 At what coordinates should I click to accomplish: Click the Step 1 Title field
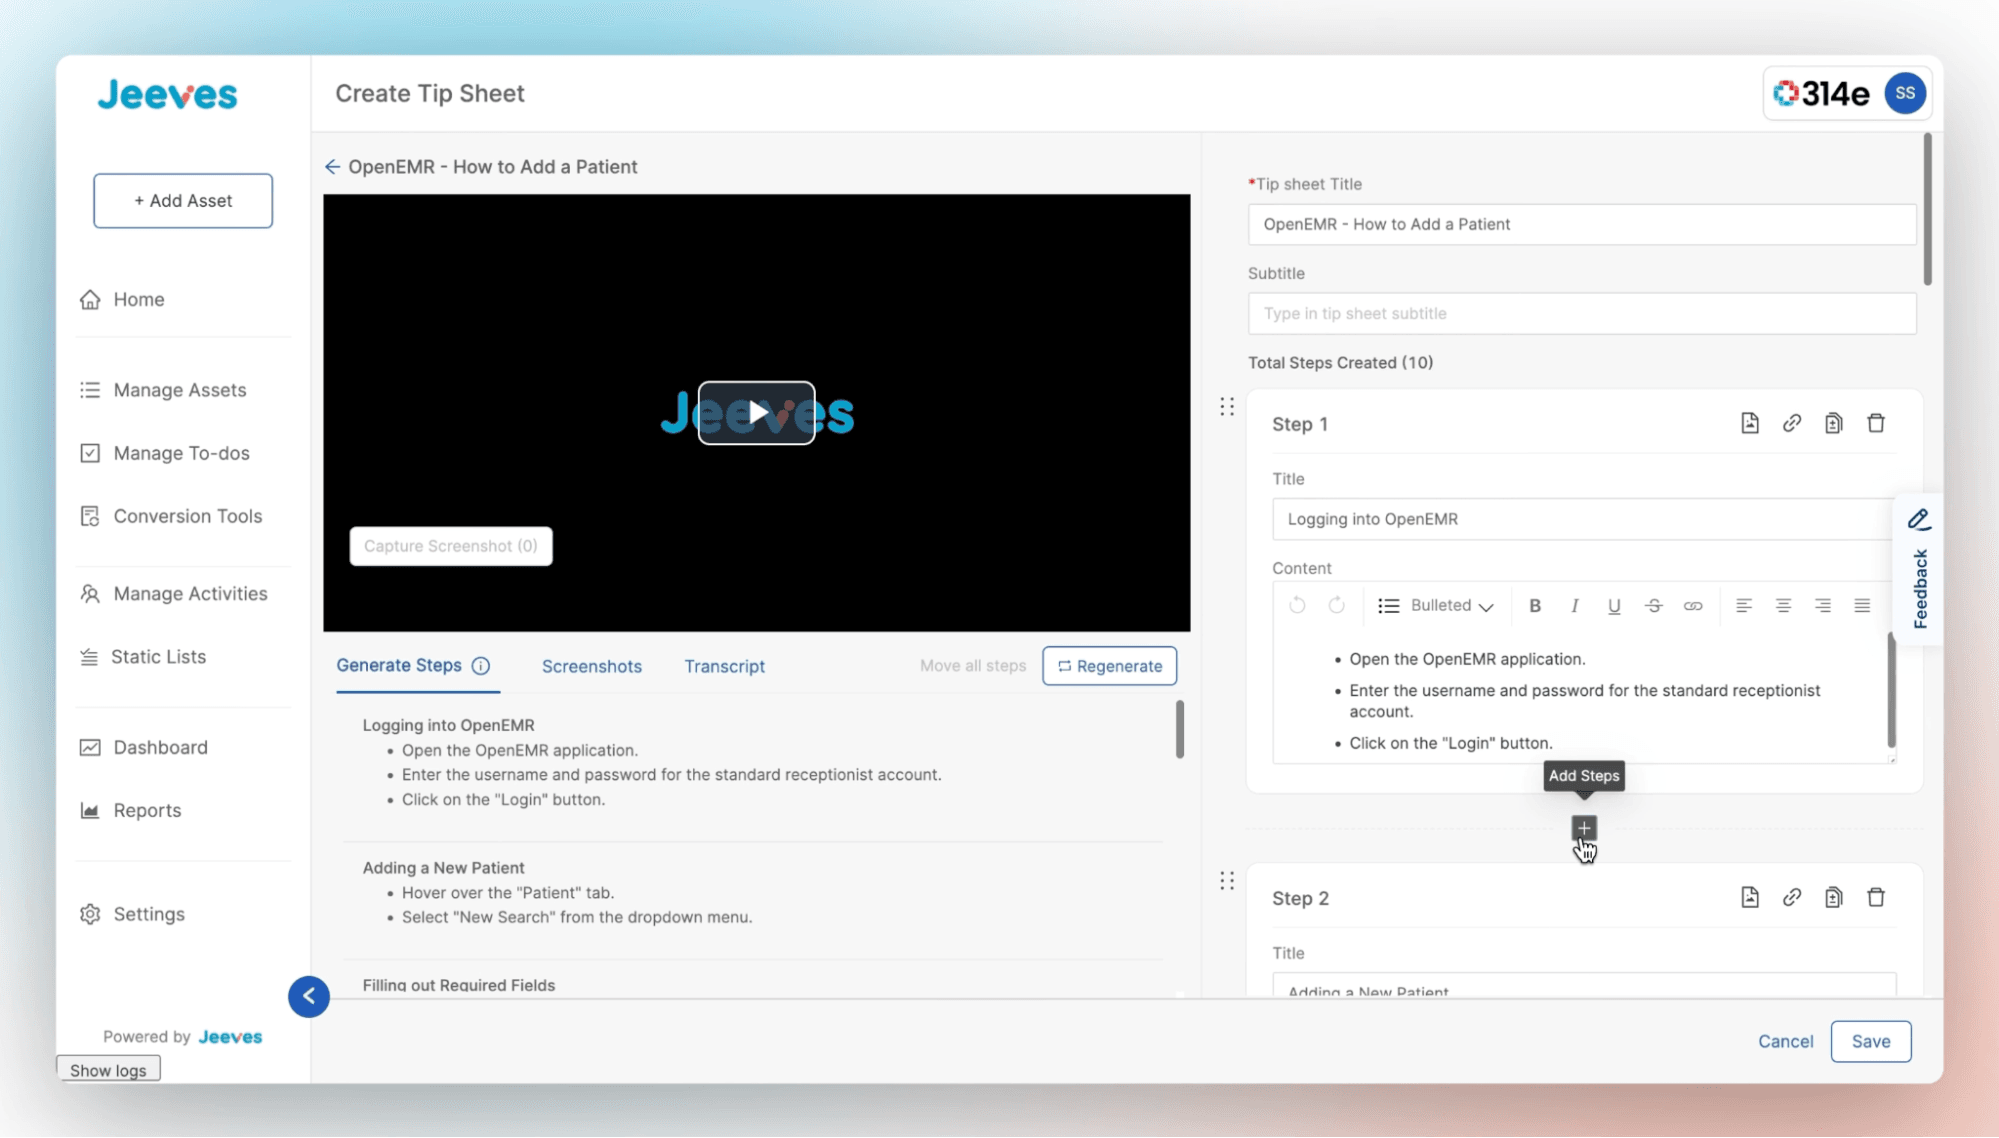tap(1584, 519)
